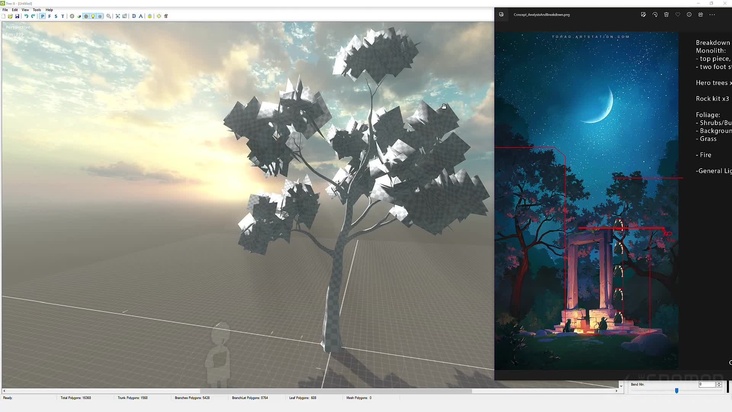This screenshot has width=732, height=412.
Task: Click the image viewer's leftmost app icon
Action: pos(501,14)
